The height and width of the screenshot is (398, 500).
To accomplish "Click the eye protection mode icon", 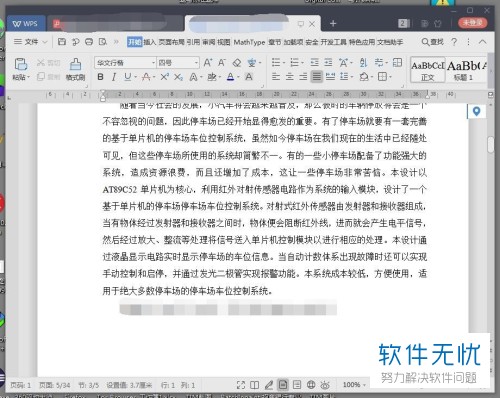I will click(325, 385).
